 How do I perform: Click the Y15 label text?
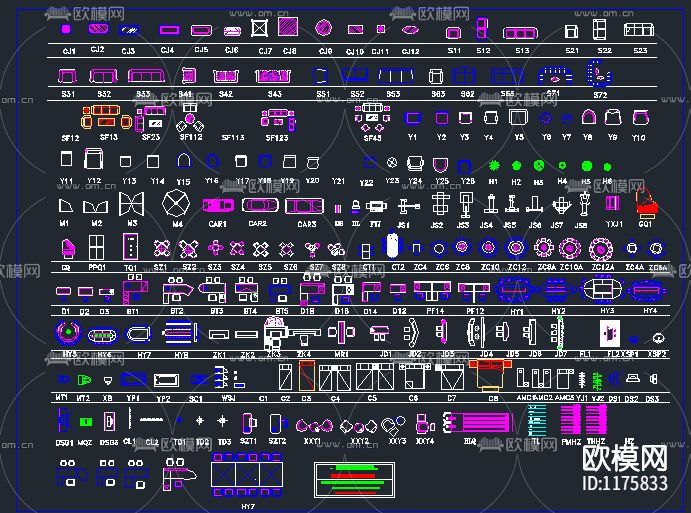(183, 181)
